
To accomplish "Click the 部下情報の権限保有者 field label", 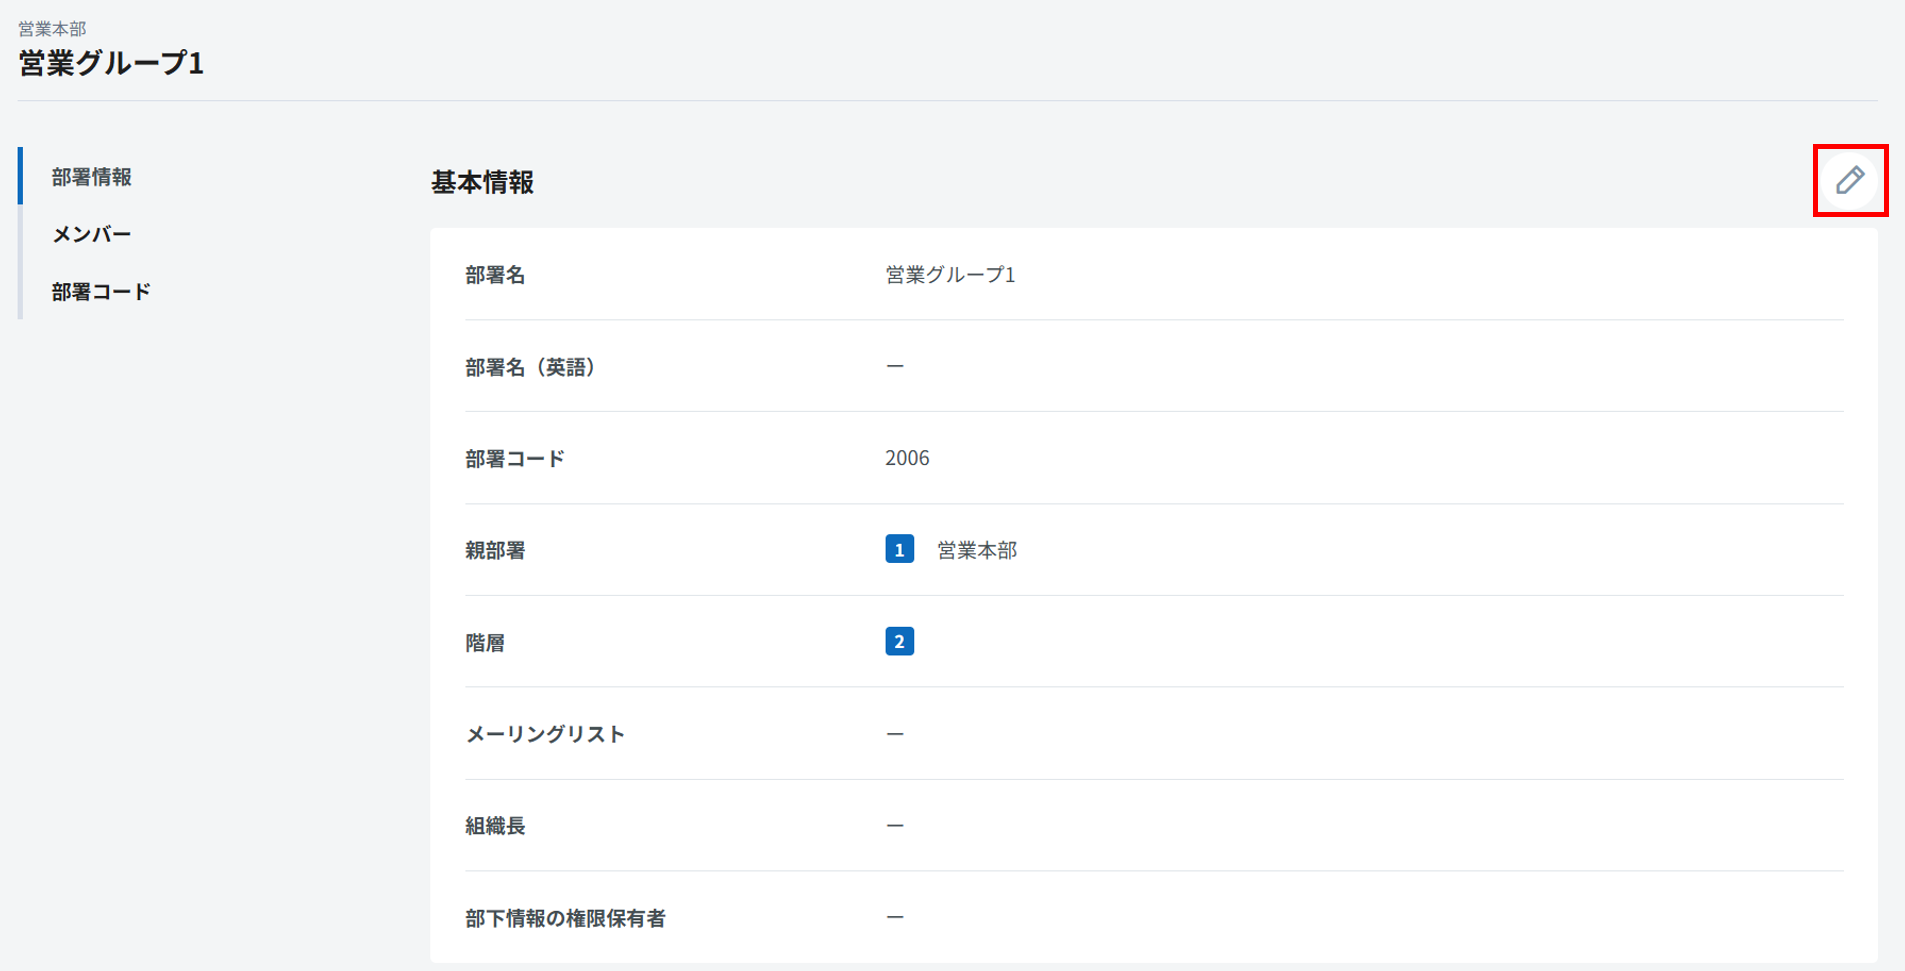I will [565, 918].
